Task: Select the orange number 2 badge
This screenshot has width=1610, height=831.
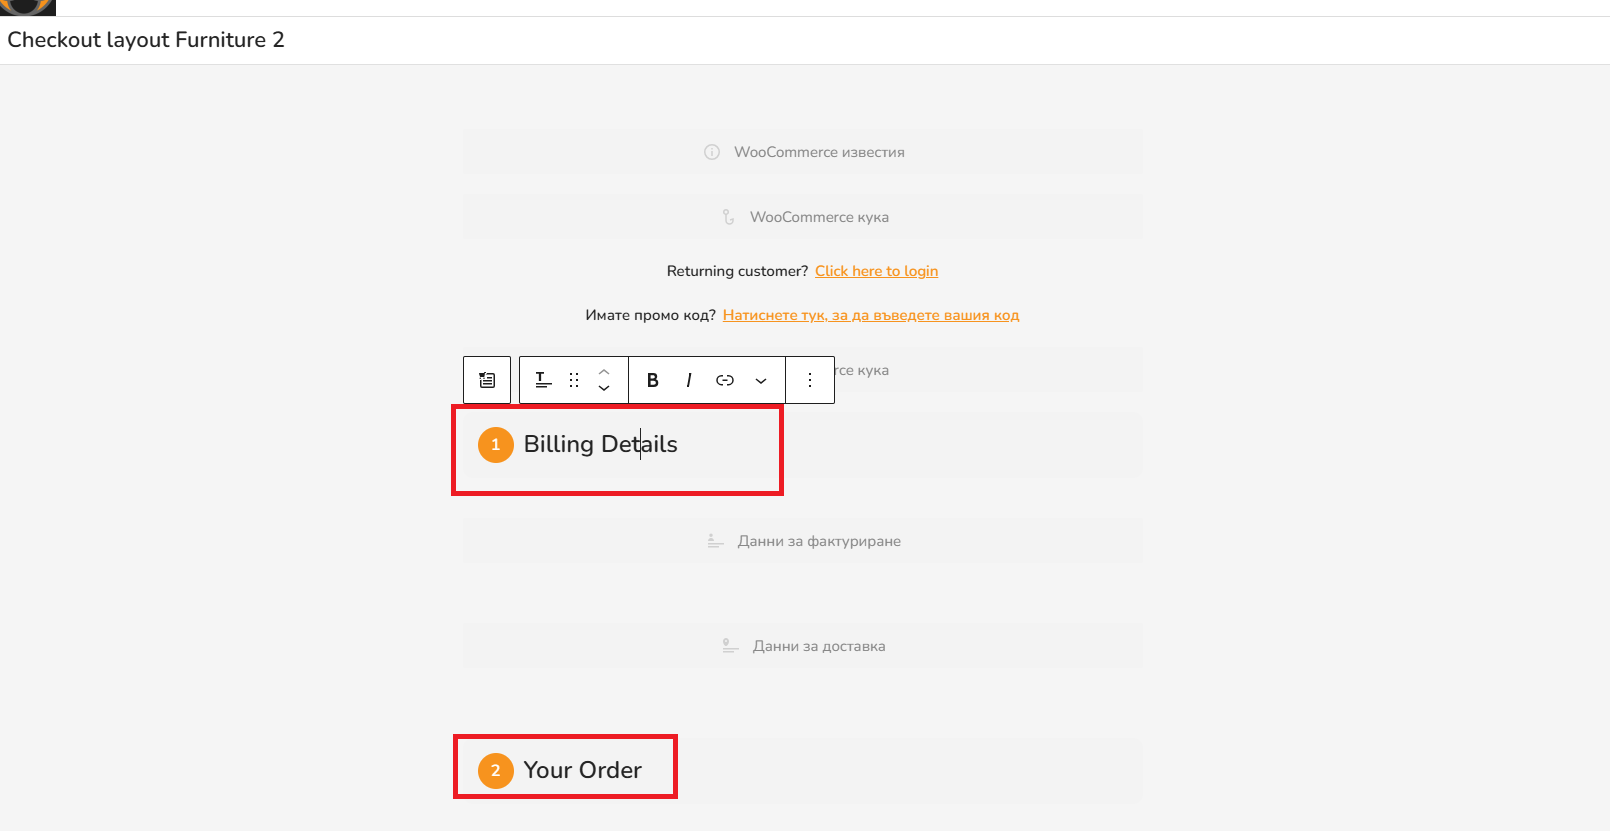Action: tap(495, 771)
